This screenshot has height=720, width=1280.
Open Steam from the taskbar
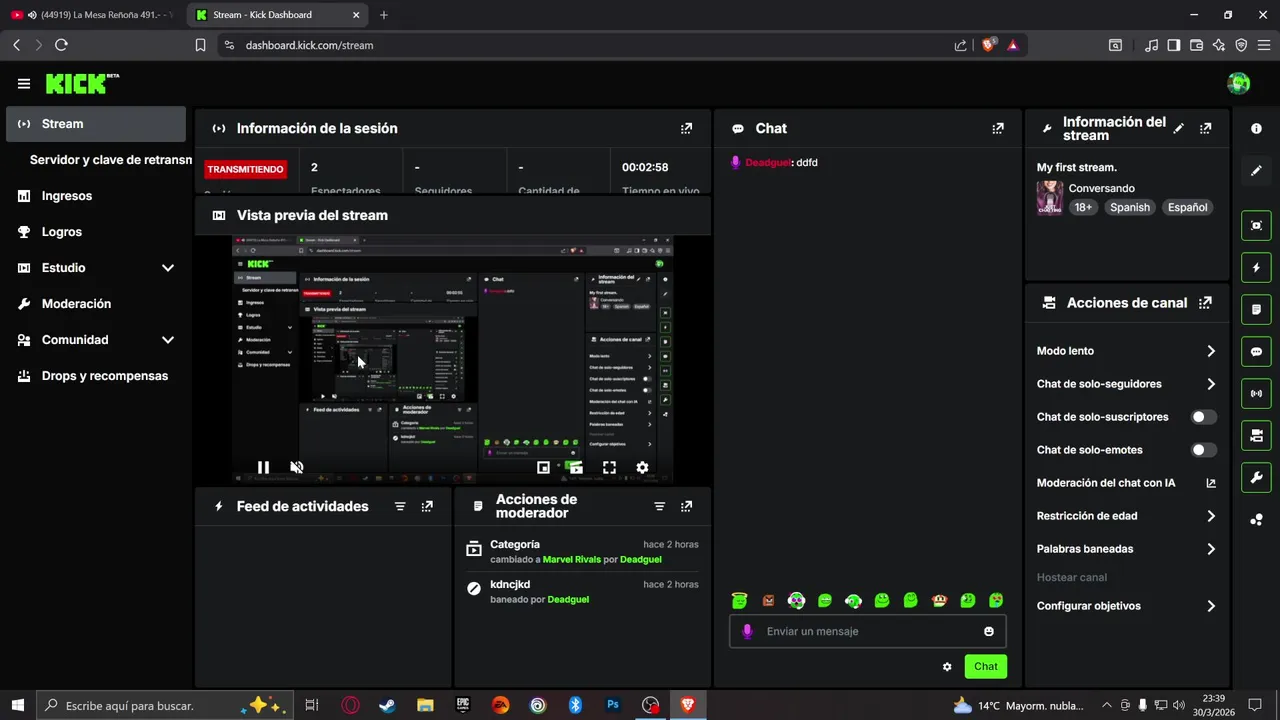(387, 705)
